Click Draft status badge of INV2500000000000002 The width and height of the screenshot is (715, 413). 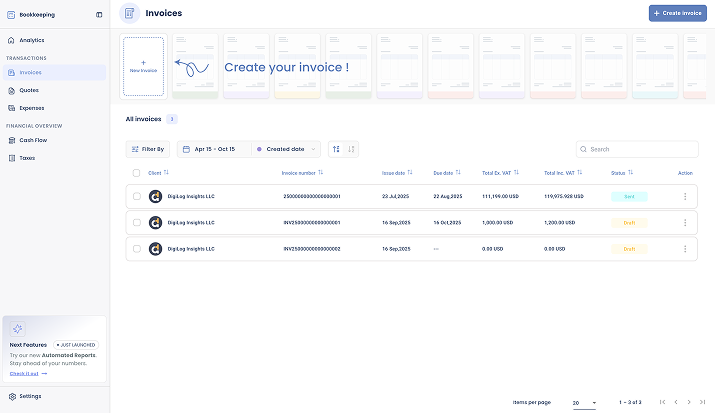629,249
